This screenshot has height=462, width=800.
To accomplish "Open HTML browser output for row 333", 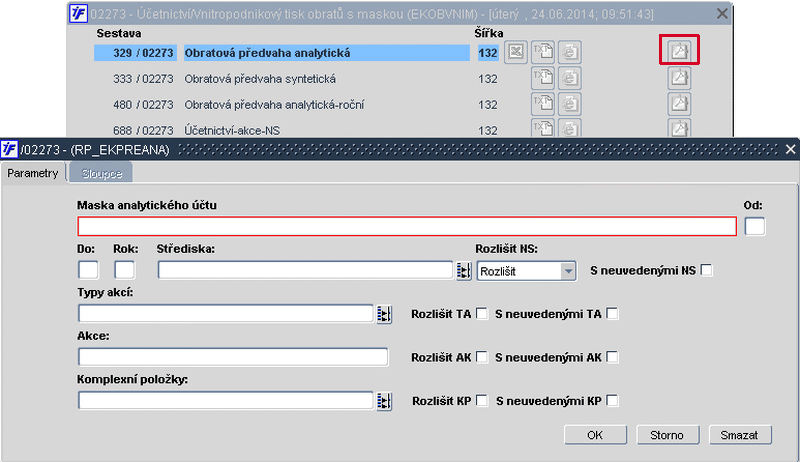I will [x=570, y=78].
